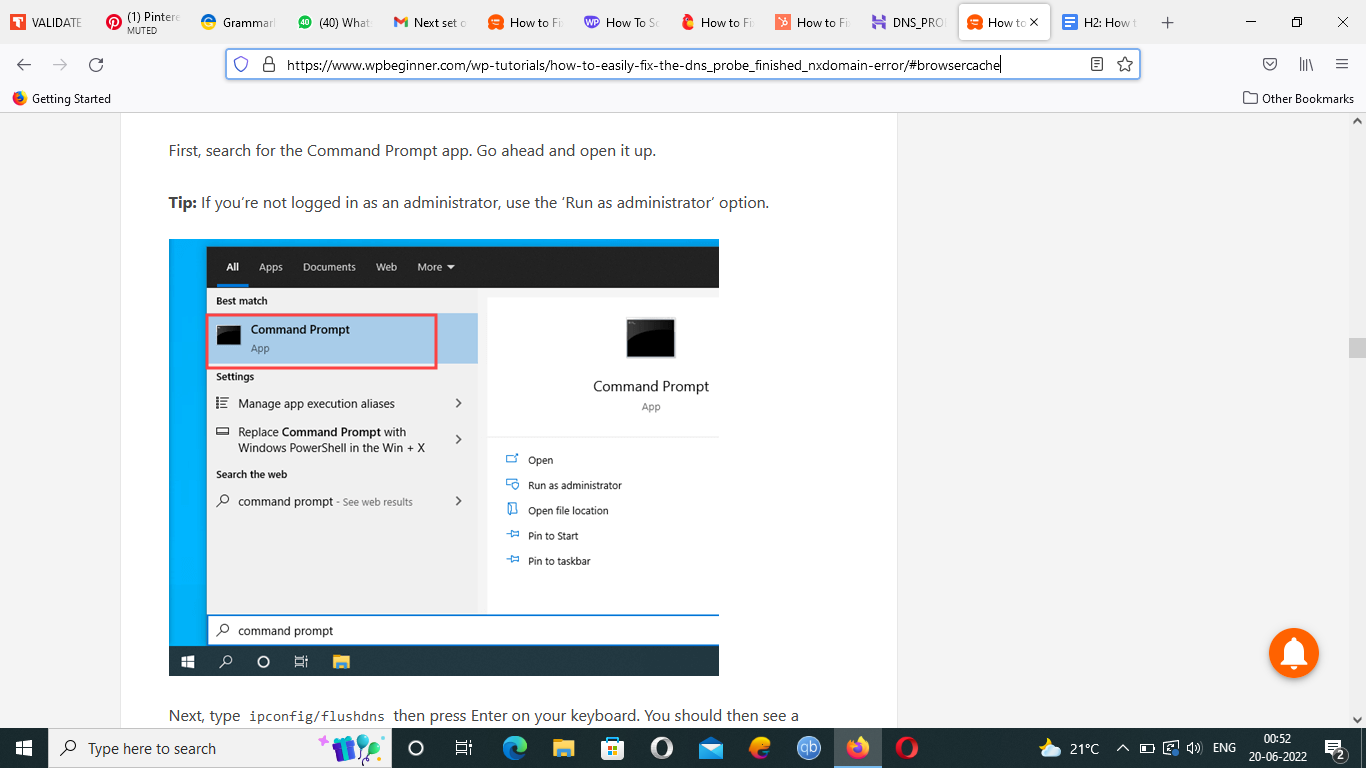Save the page to Pocket
1366x768 pixels.
[1270, 64]
